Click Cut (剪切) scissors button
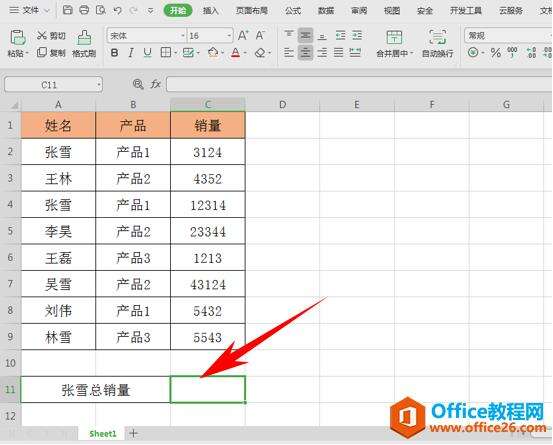Image resolution: width=553 pixels, height=445 pixels. (x=51, y=36)
